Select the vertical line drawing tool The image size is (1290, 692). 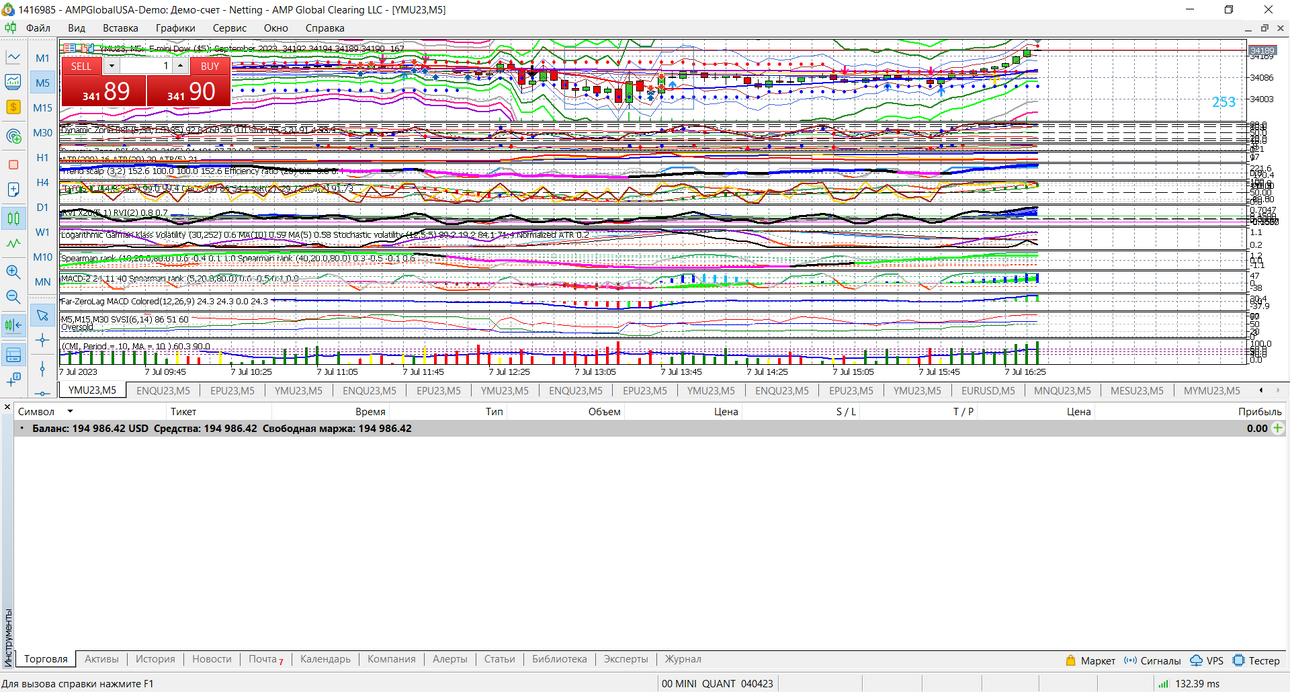coord(42,368)
